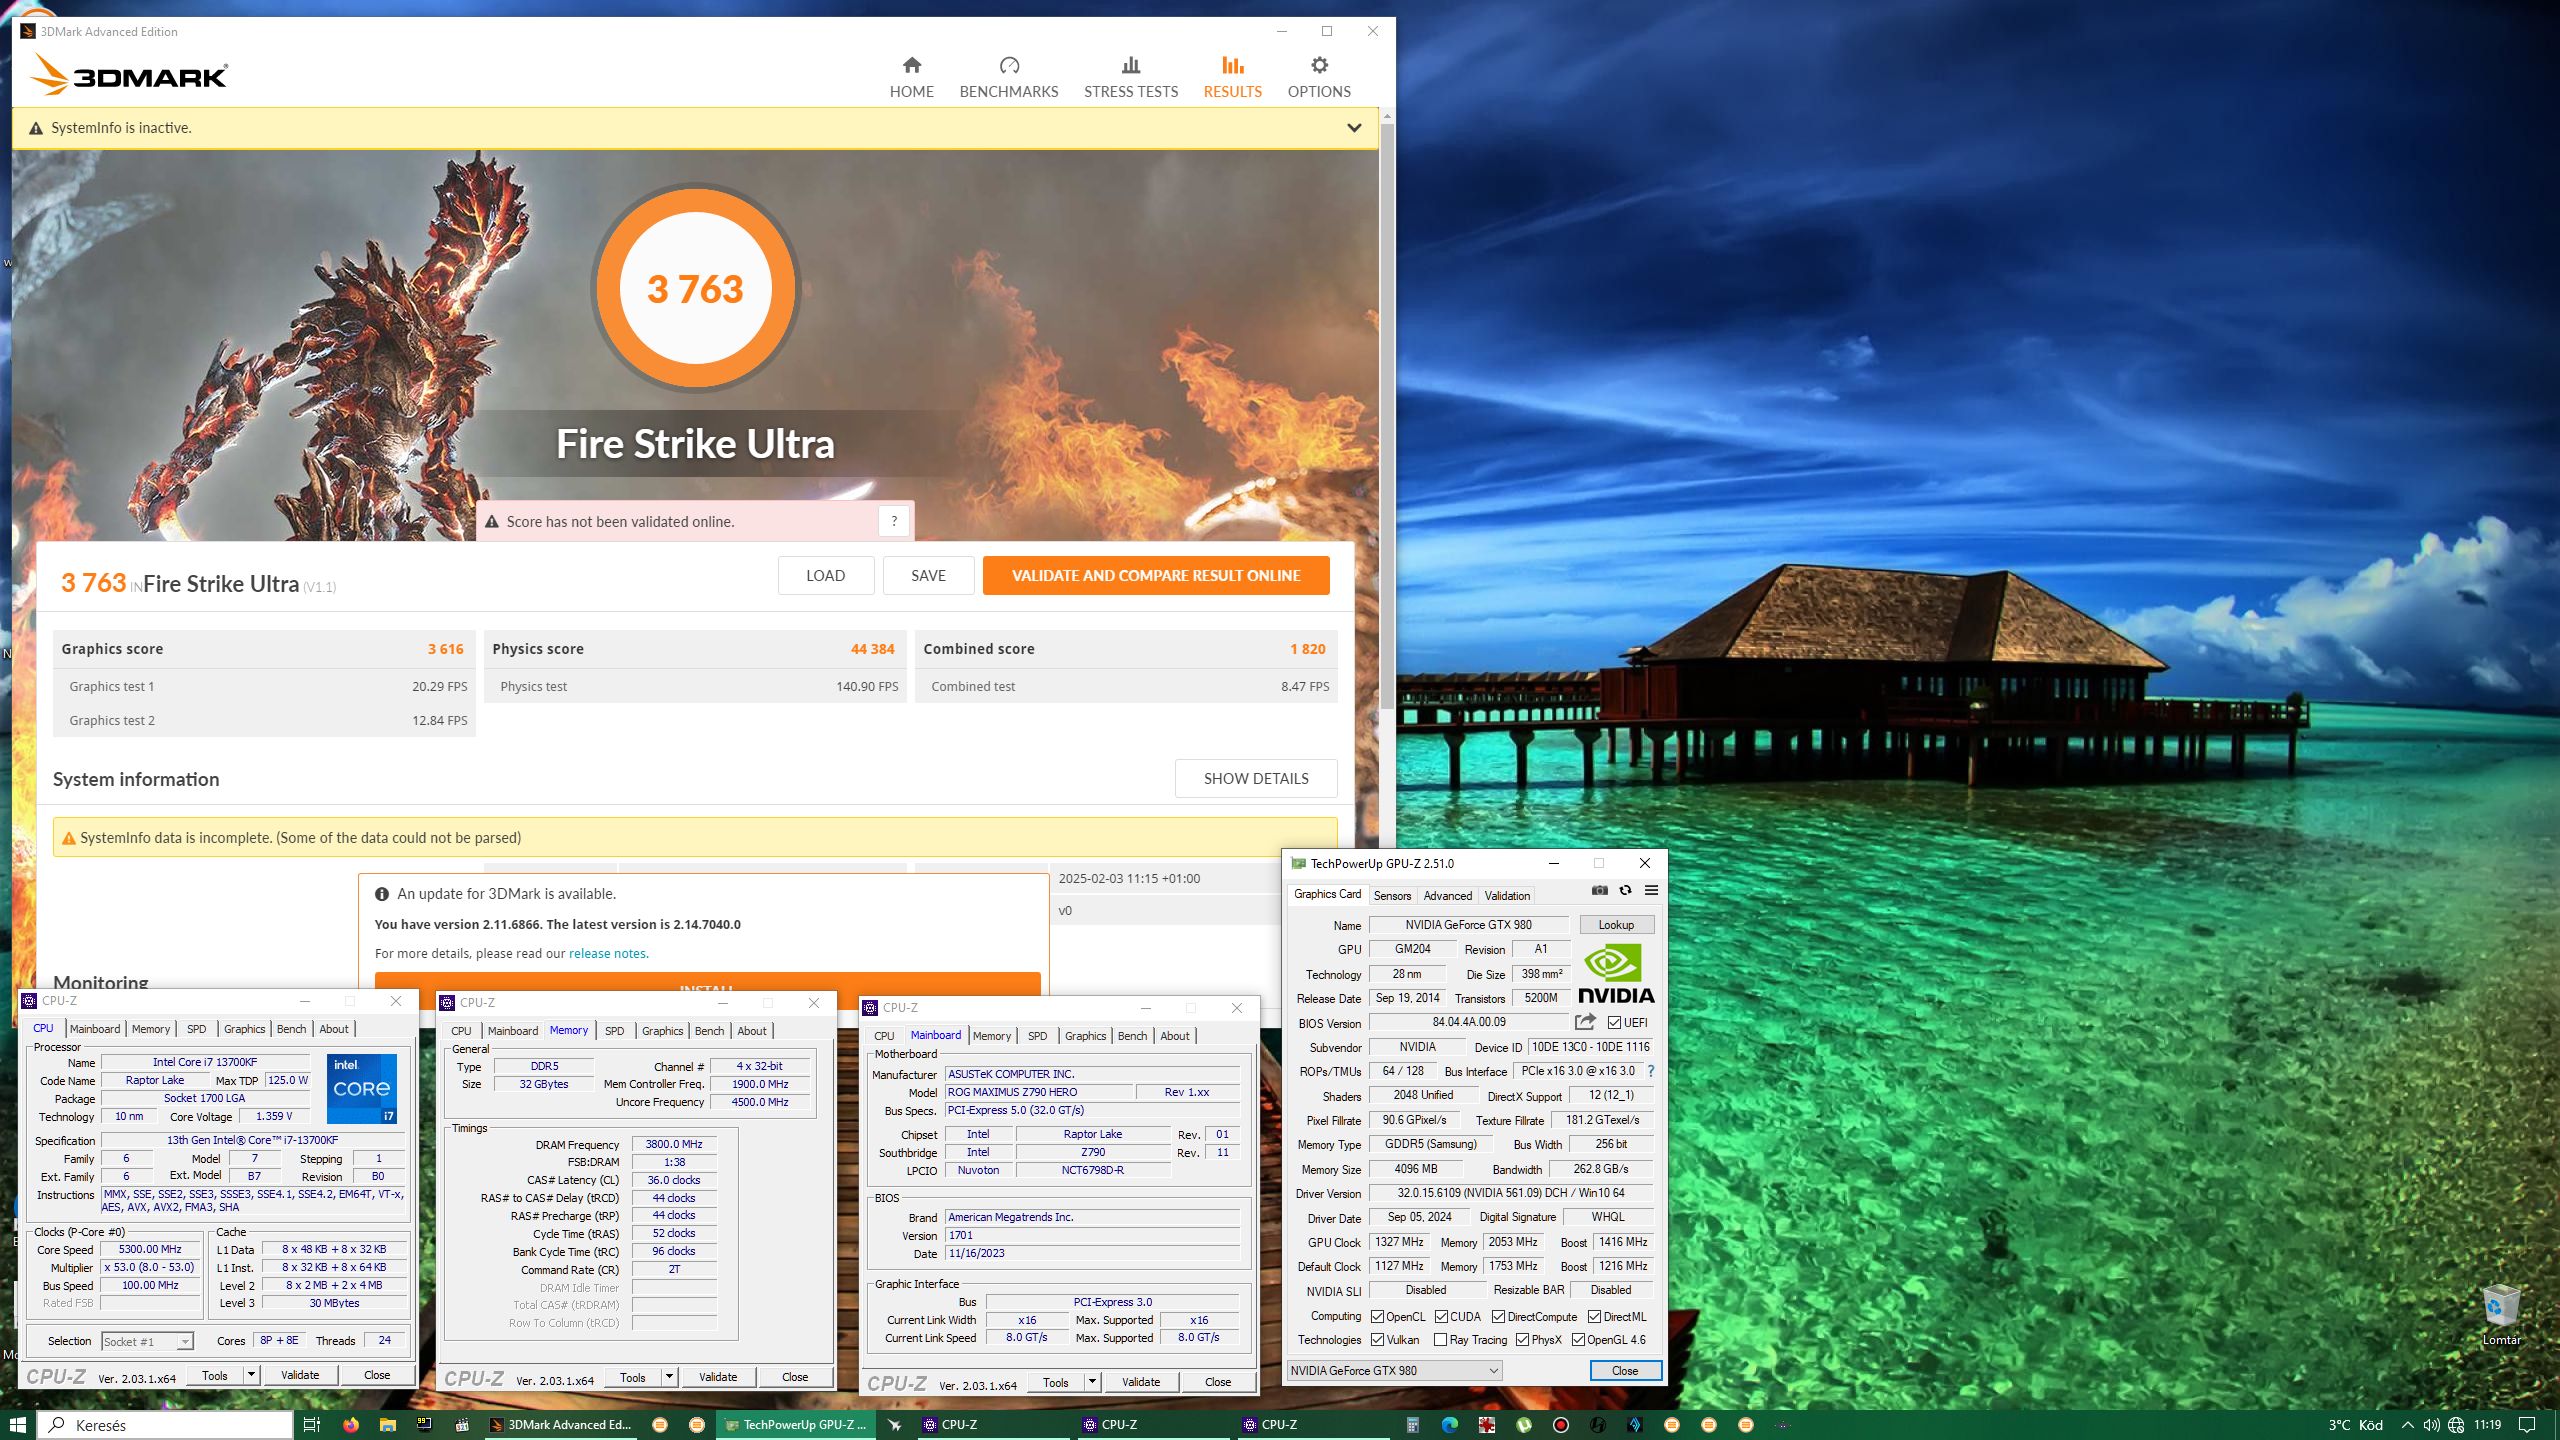Open the NVIDIA GeForce GTX 980 GPU selector
The height and width of the screenshot is (1440, 2560).
(x=1394, y=1370)
